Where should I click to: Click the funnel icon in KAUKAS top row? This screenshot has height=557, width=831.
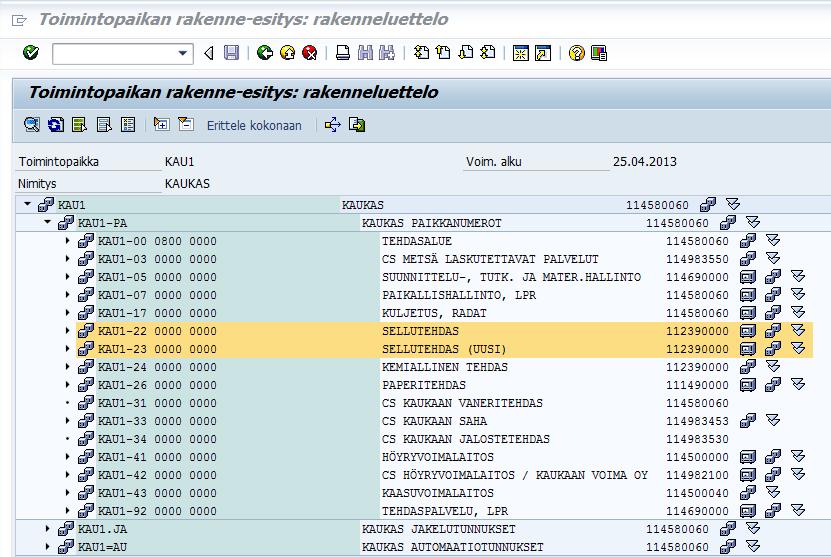coord(733,204)
